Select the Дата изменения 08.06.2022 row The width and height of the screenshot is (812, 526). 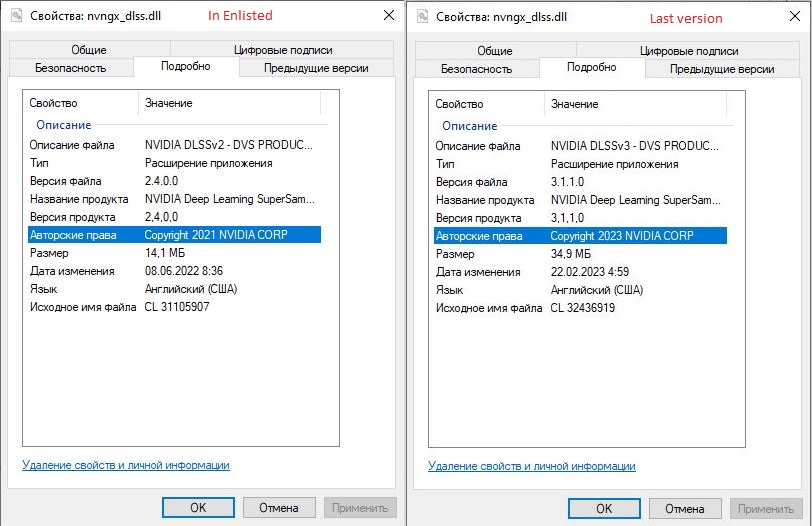(x=173, y=272)
